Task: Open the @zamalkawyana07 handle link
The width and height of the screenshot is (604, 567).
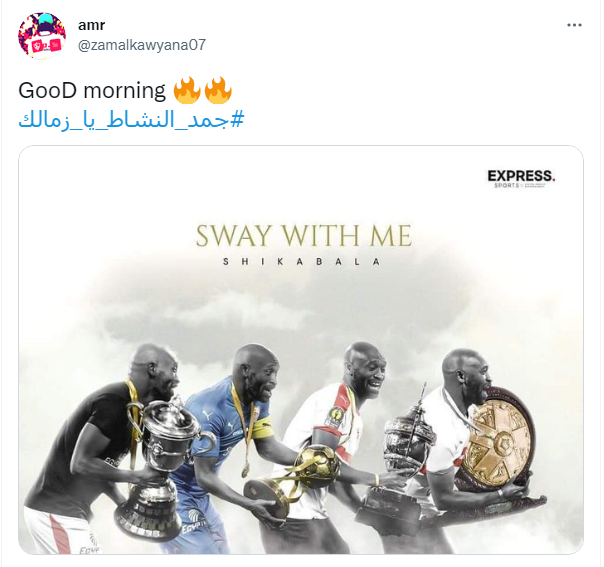Action: pyautogui.click(x=142, y=45)
